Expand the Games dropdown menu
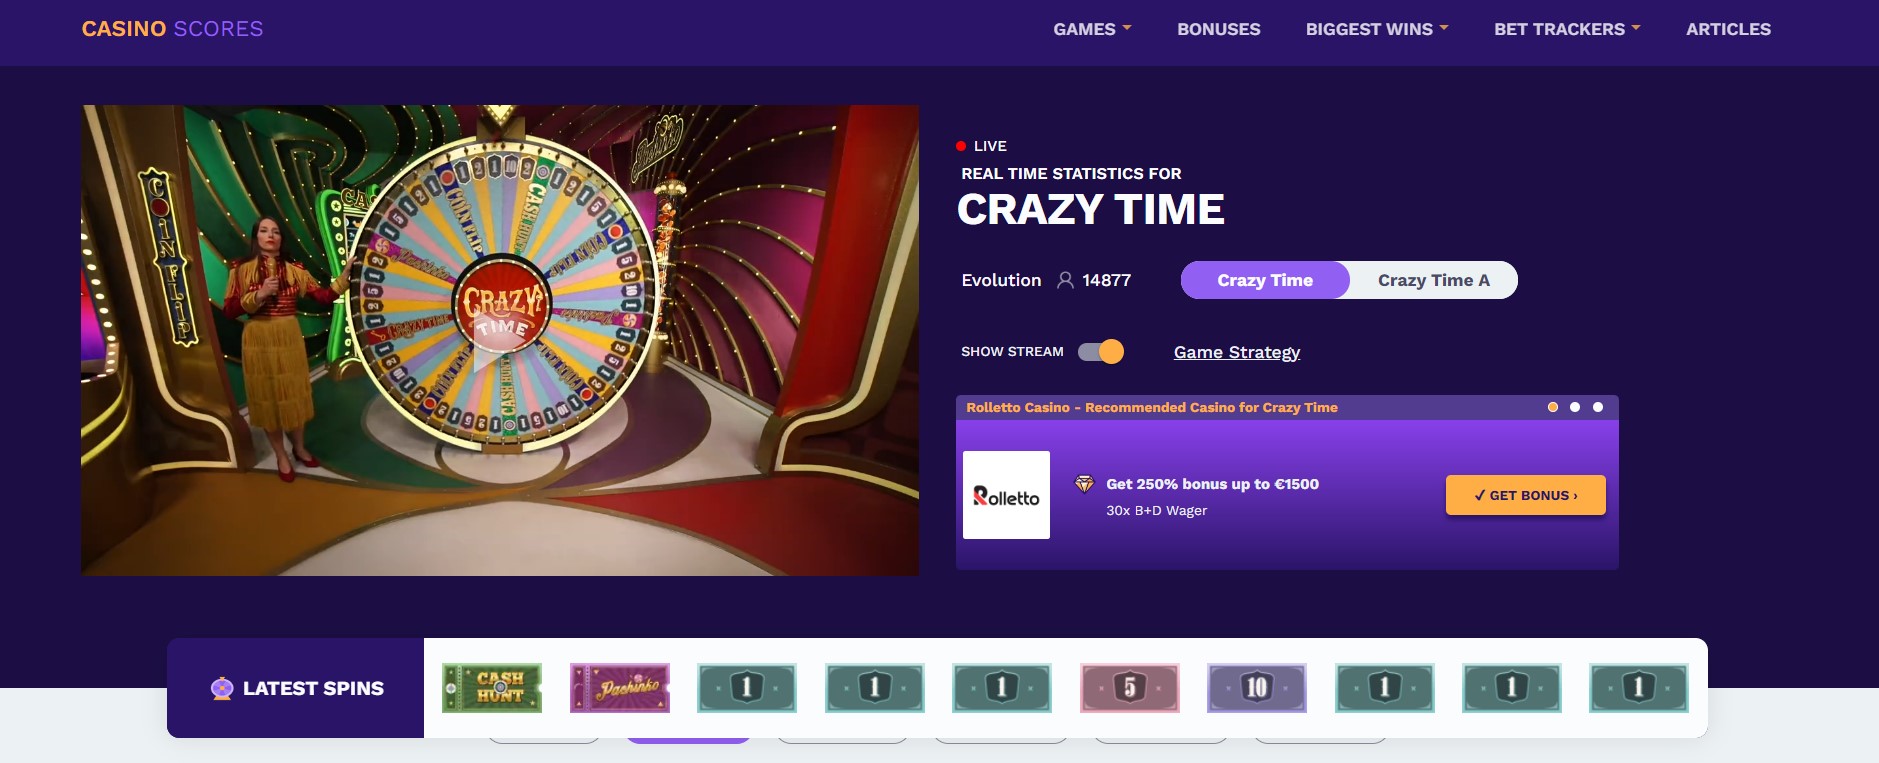The width and height of the screenshot is (1879, 763). coord(1092,29)
